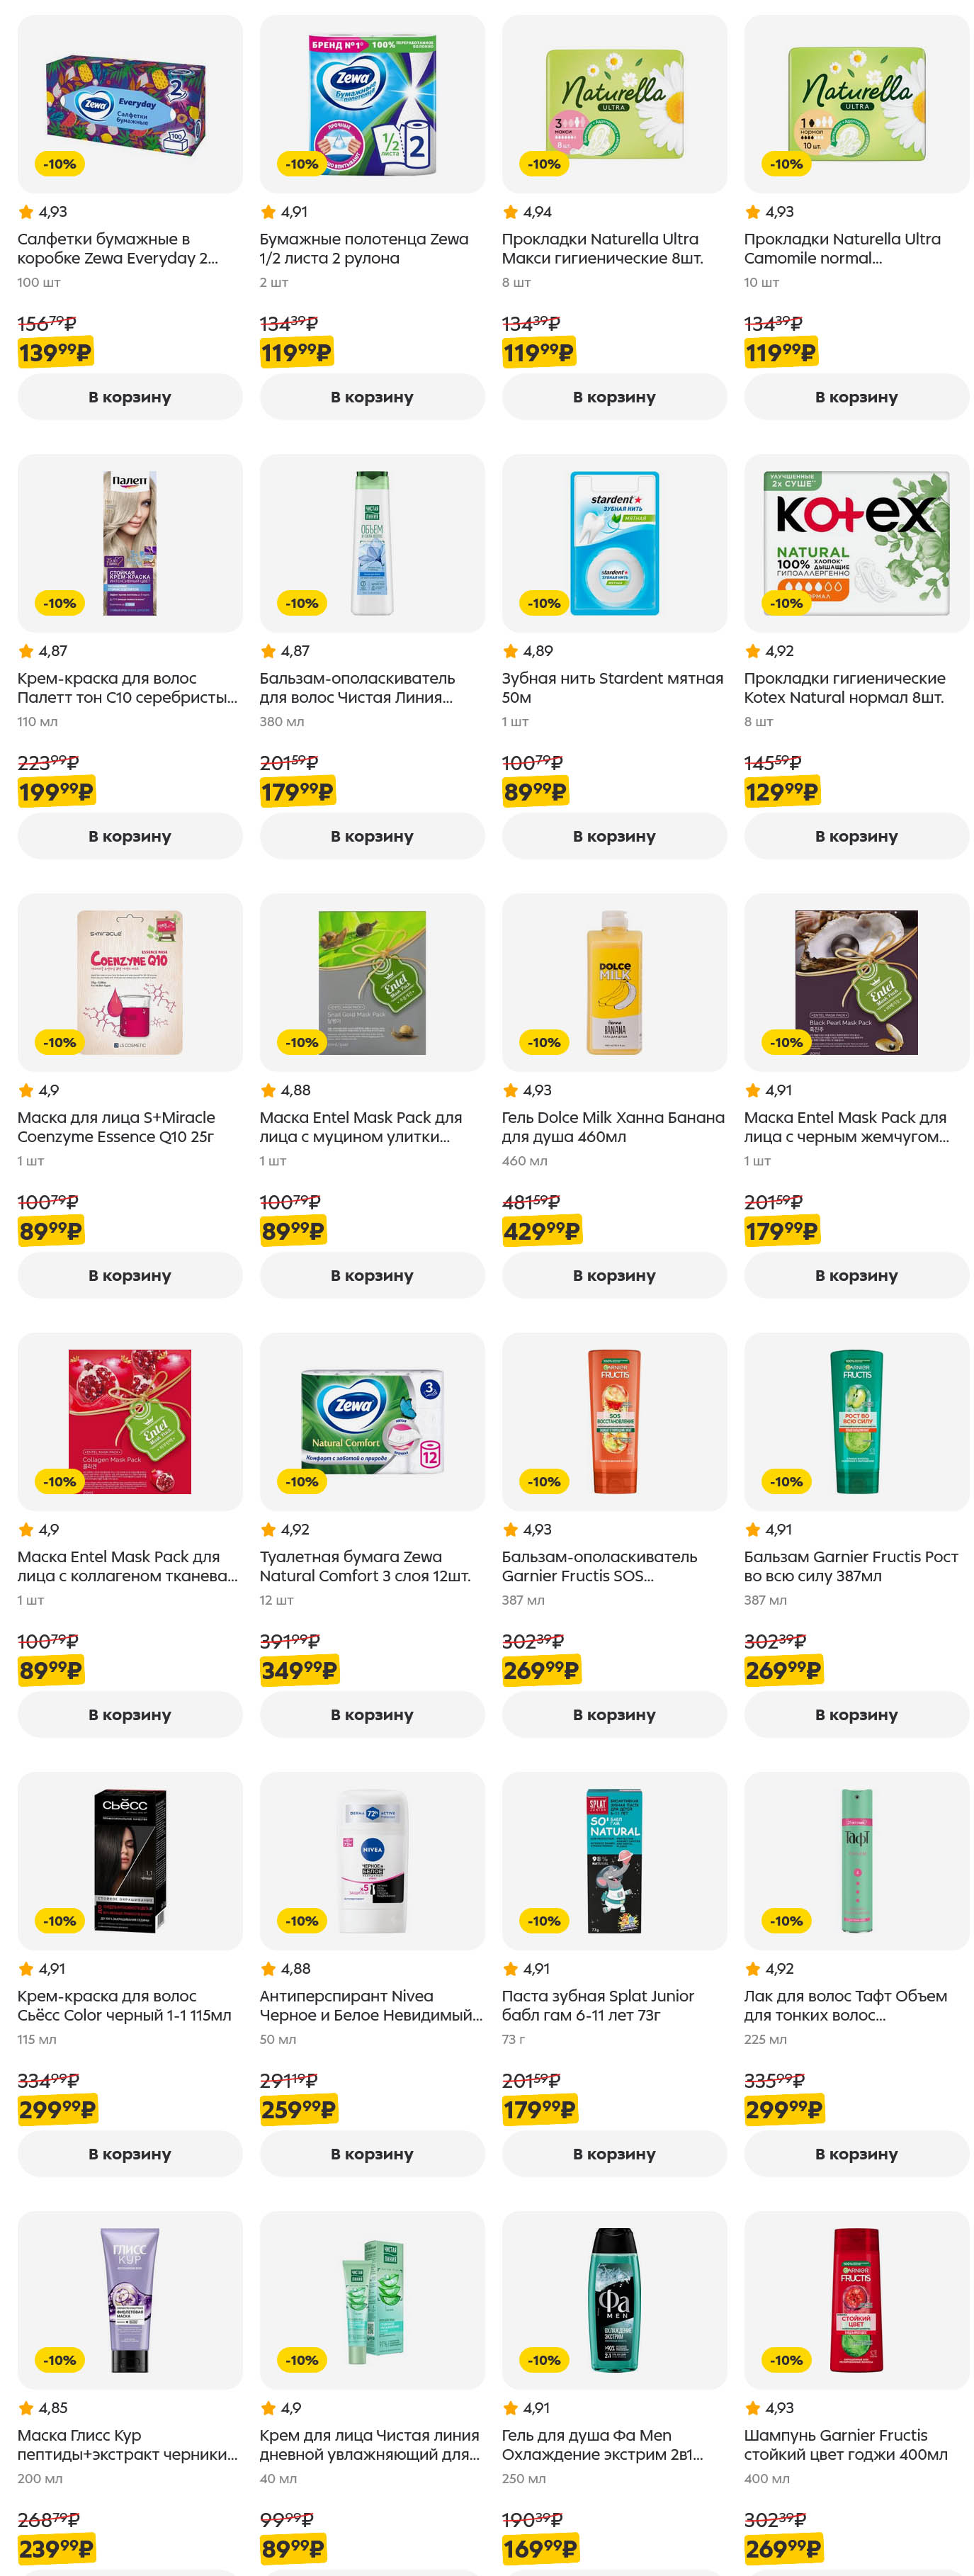Click the -10% badge on Nivea antiperspirant
974x2576 pixels.
pos(302,1920)
